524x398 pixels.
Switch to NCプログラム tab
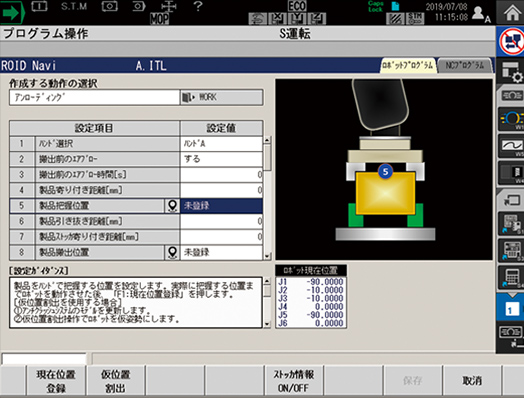465,65
